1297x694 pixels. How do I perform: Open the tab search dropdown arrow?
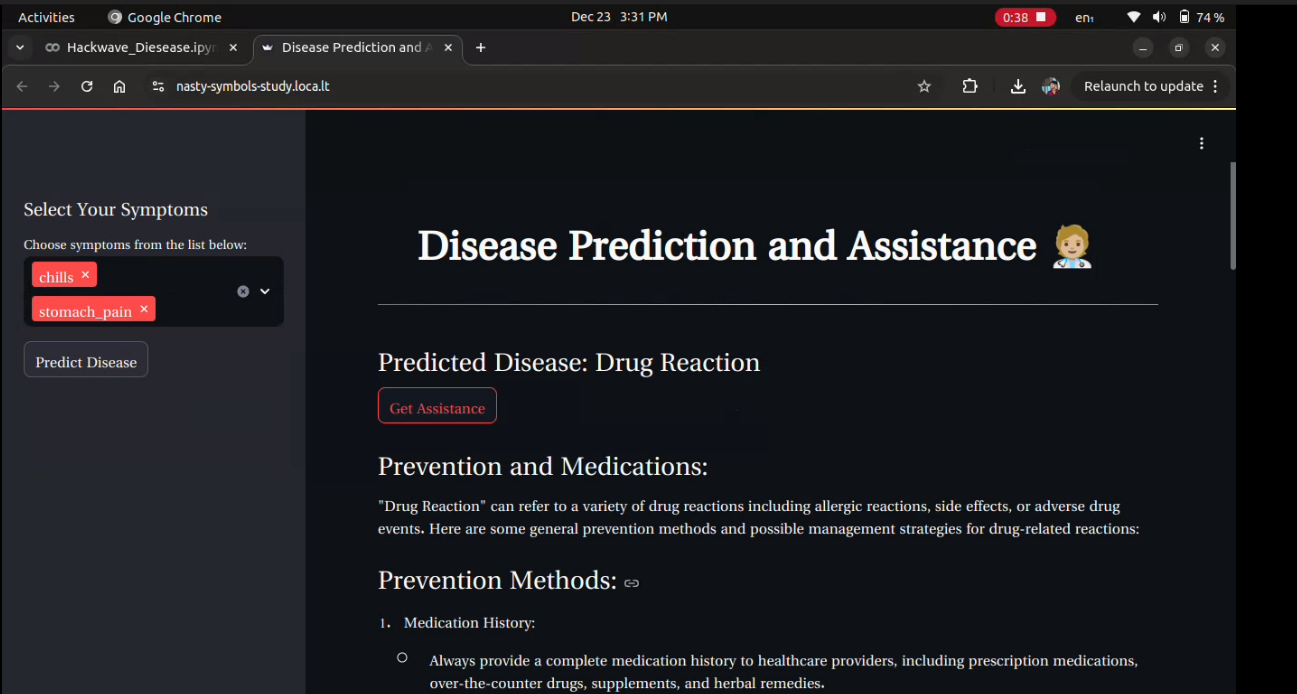tap(19, 47)
